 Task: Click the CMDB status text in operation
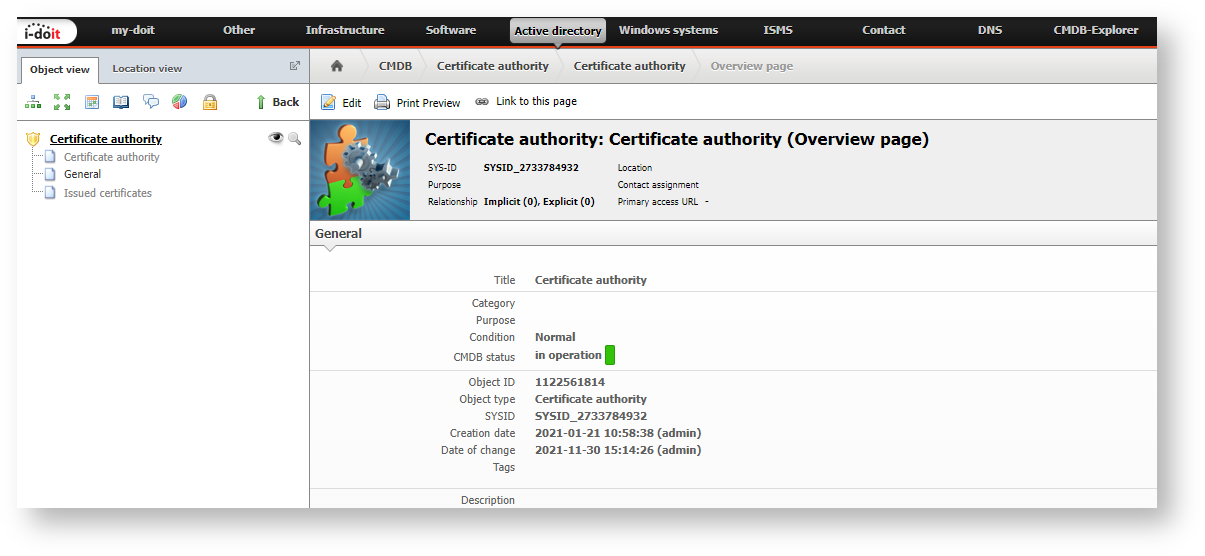point(568,355)
